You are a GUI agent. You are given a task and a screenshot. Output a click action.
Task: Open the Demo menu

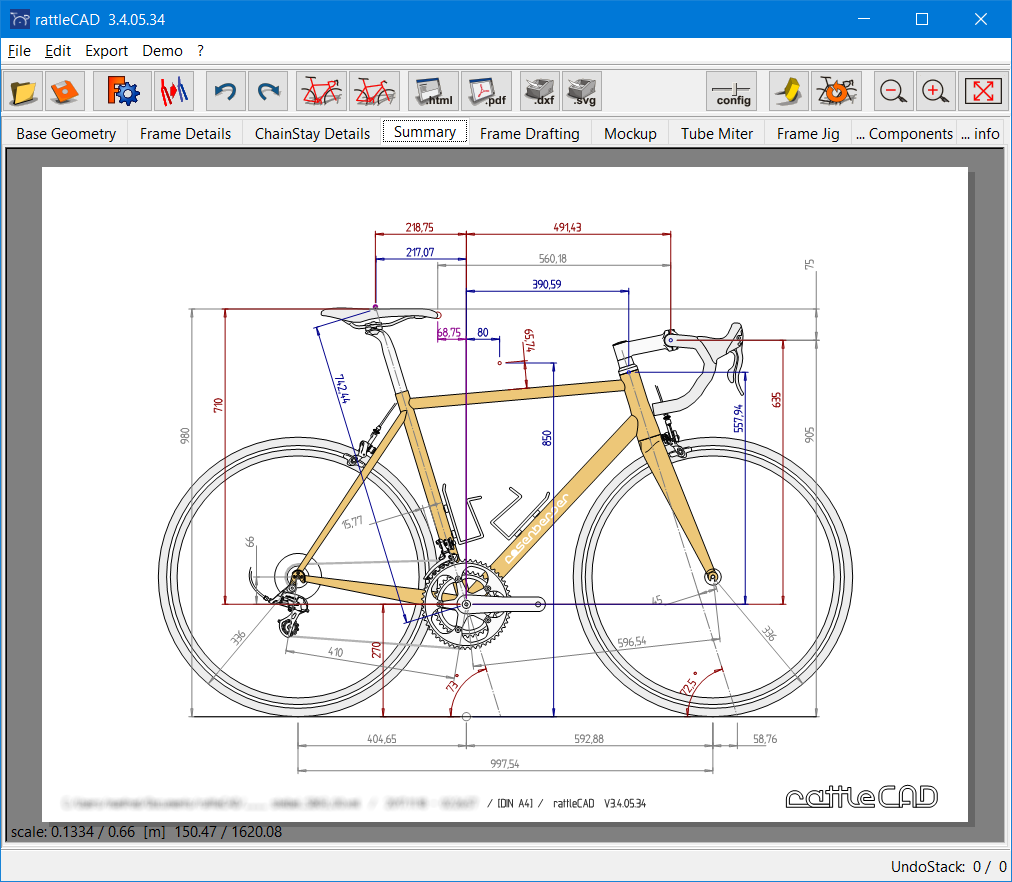tap(162, 51)
